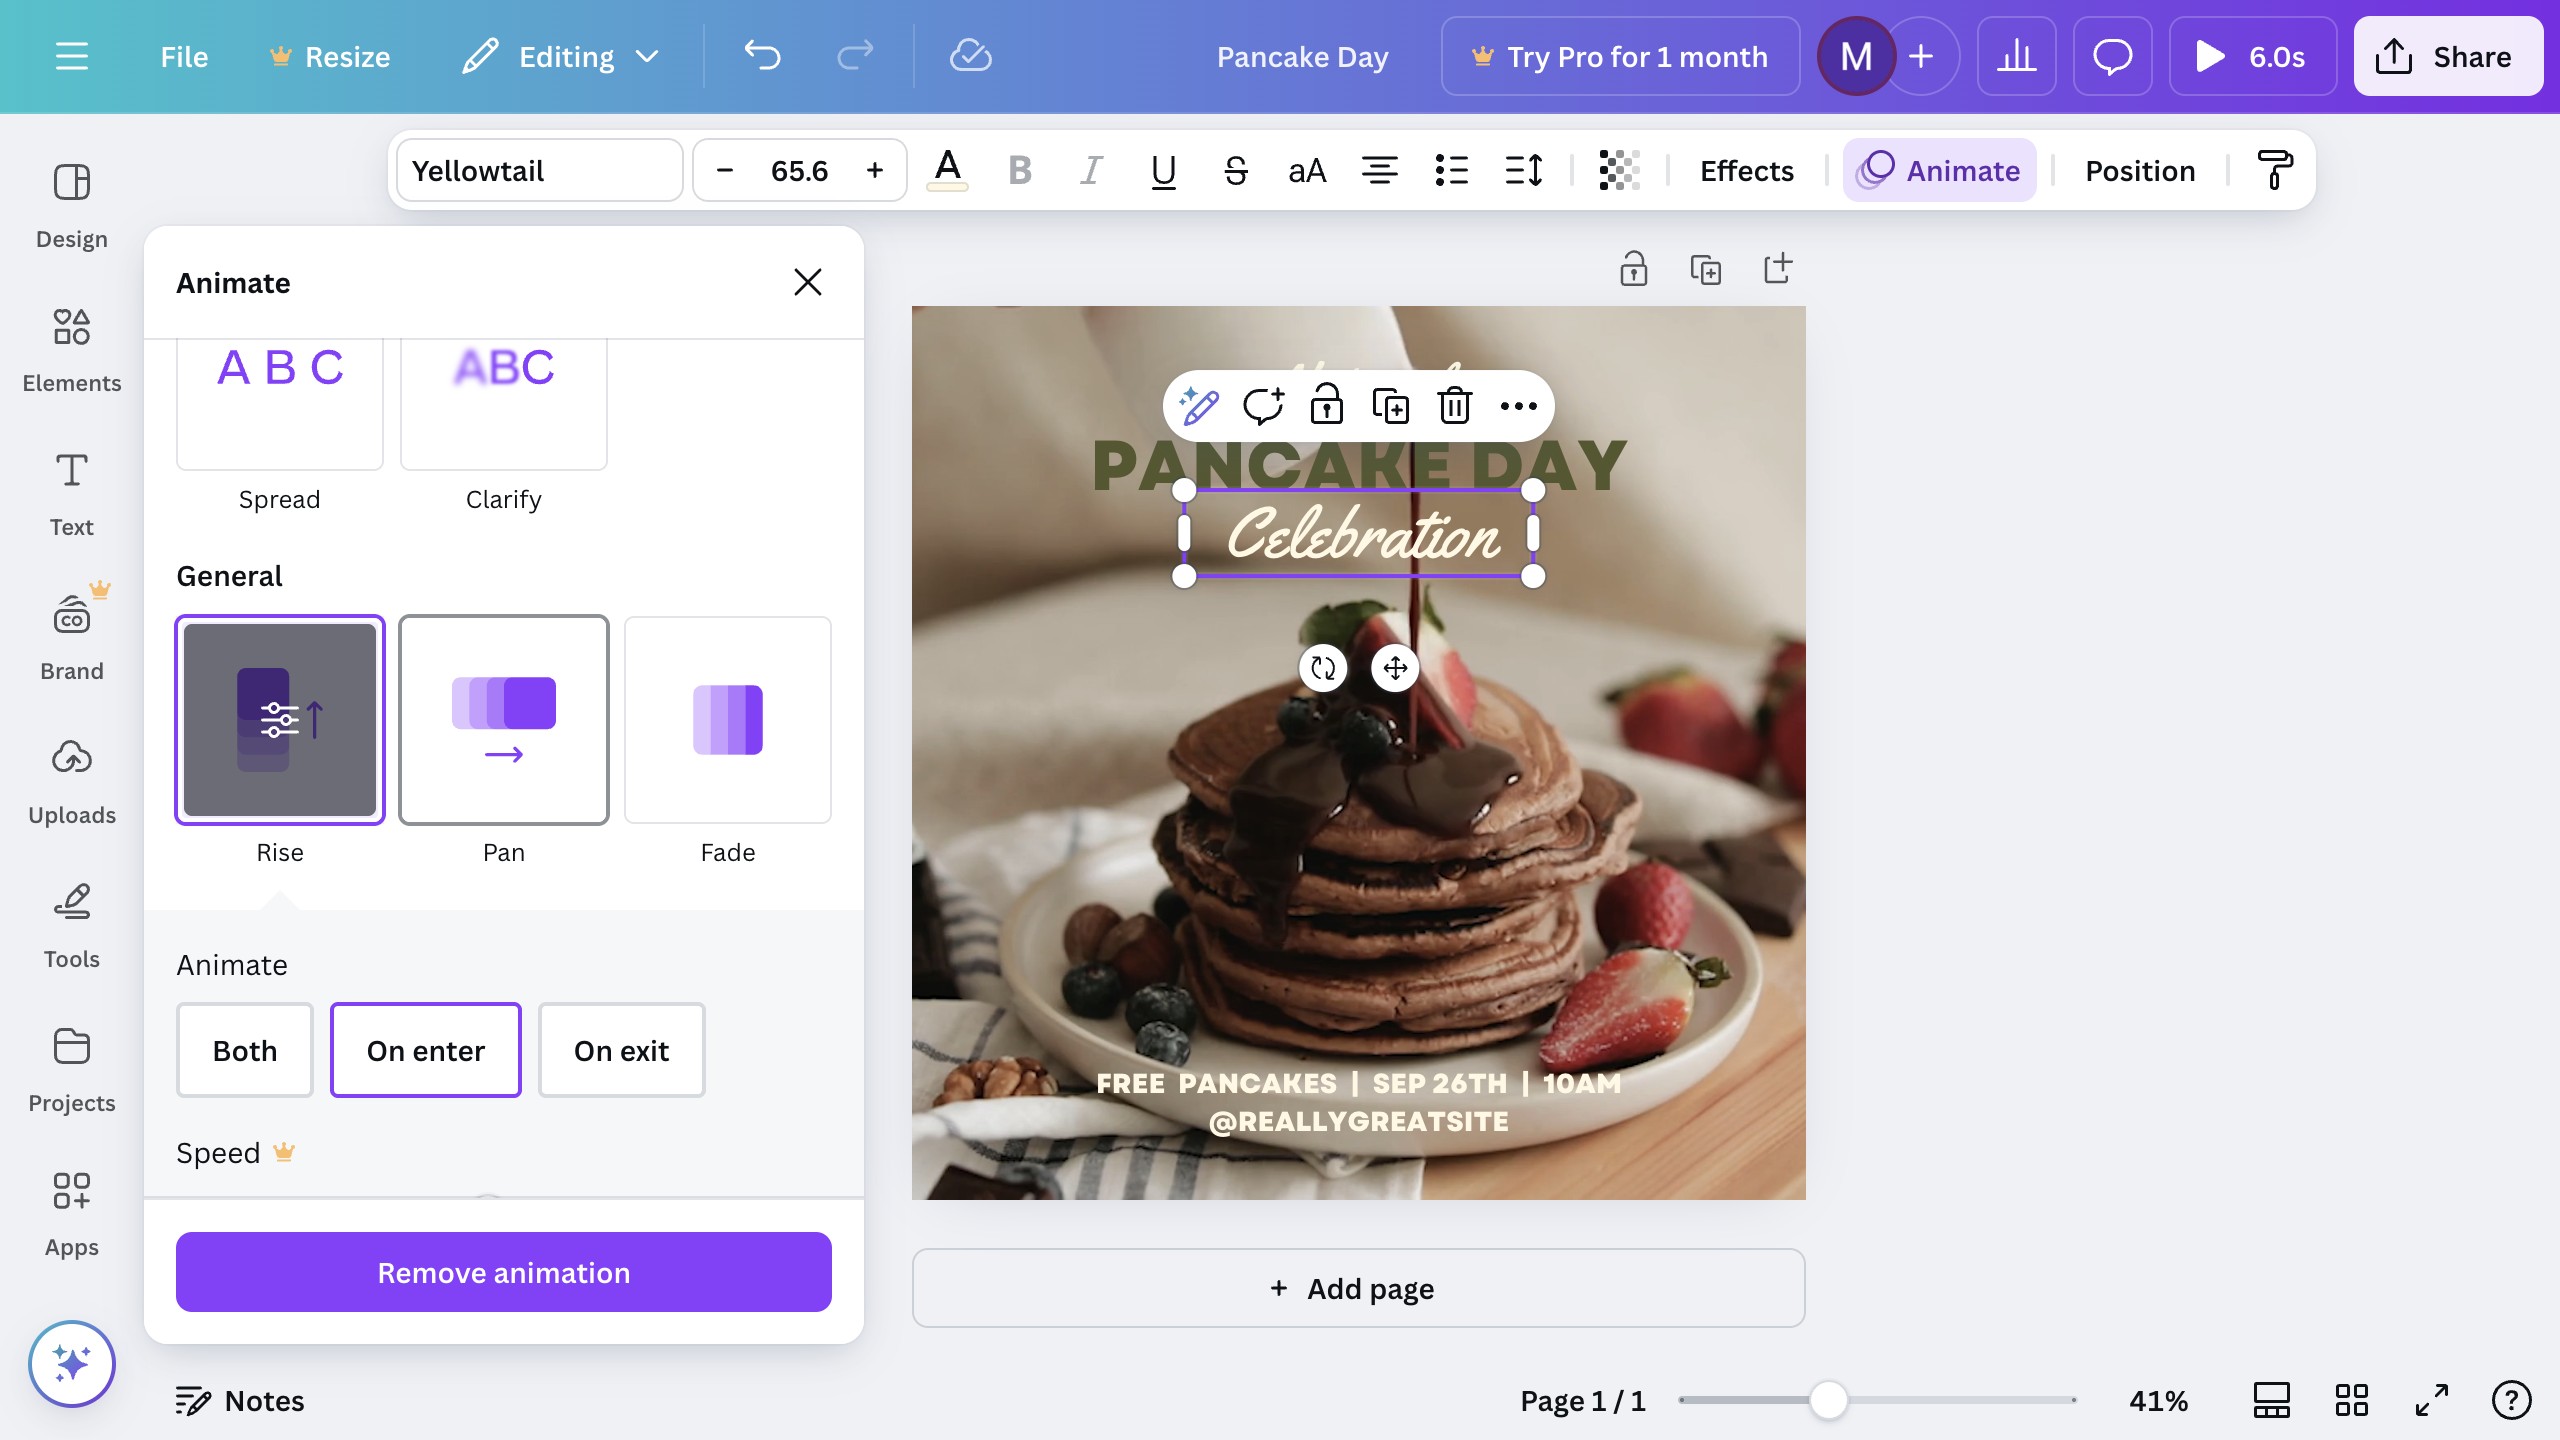Image resolution: width=2560 pixels, height=1440 pixels.
Task: Open the Tools sidebar tab
Action: [72, 926]
